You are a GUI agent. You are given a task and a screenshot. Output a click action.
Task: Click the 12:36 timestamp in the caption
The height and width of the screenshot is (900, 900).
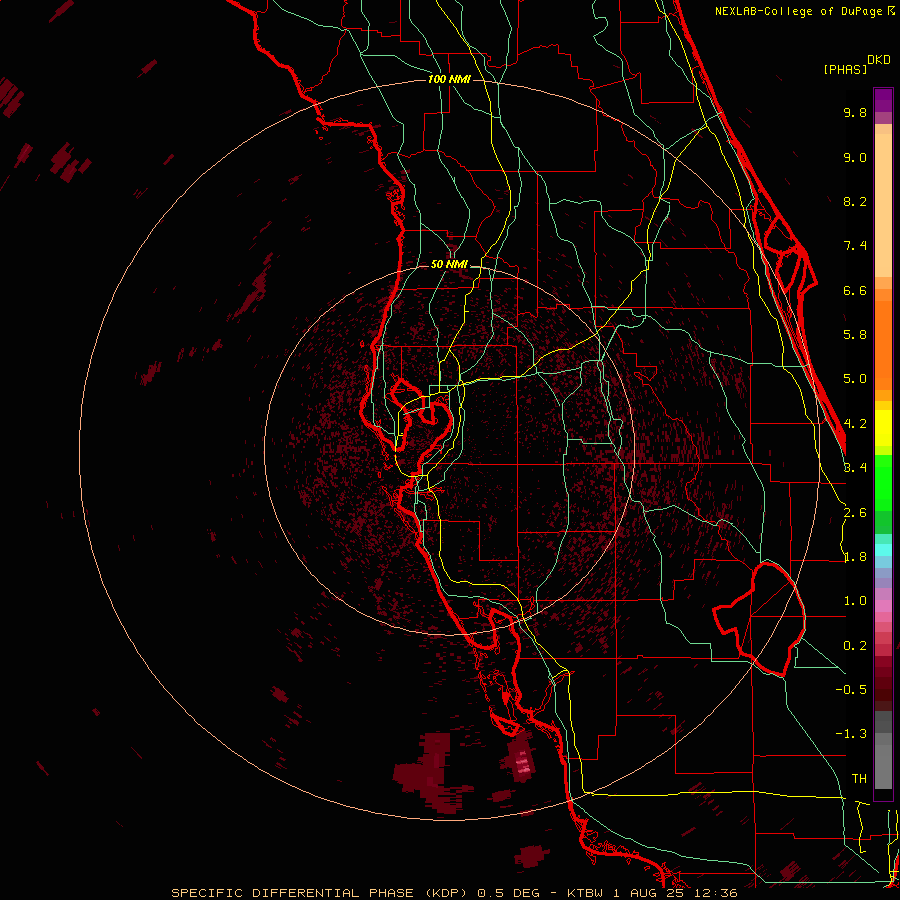click(716, 893)
